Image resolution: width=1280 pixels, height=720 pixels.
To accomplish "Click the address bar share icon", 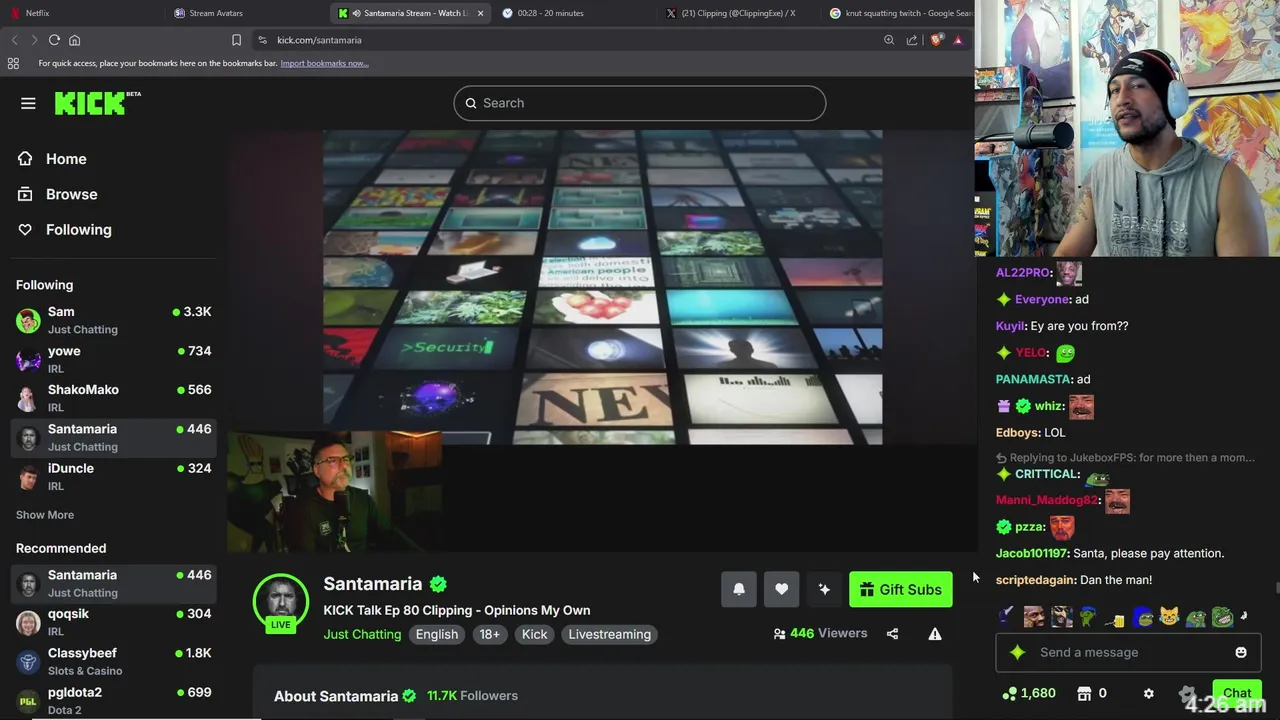I will pyautogui.click(x=912, y=40).
